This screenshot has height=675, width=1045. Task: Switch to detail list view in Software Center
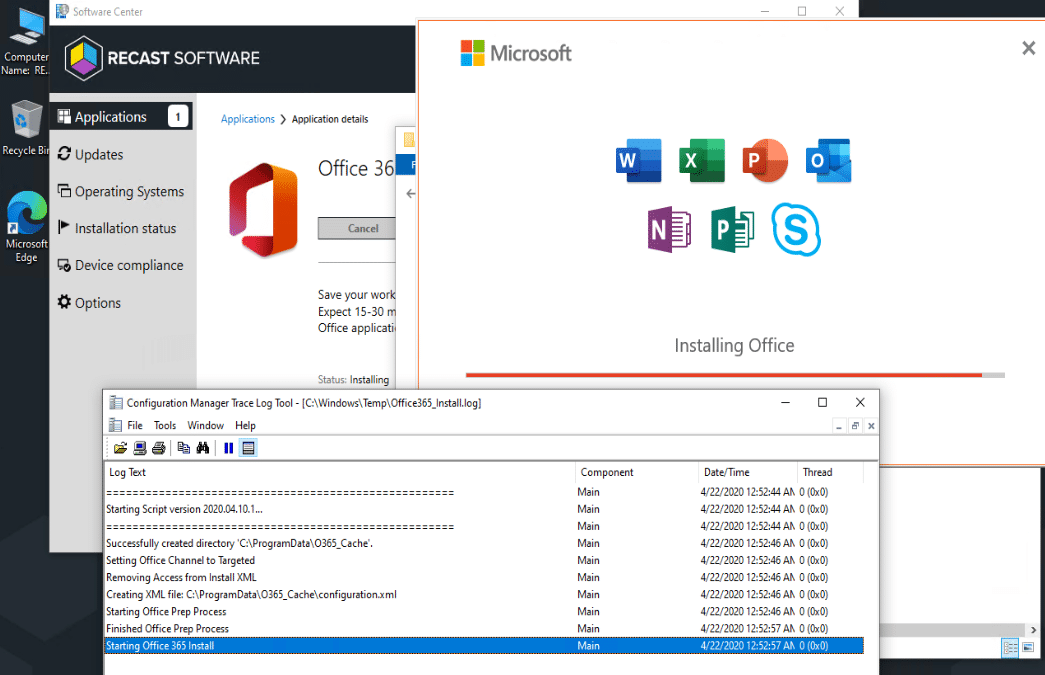[x=1009, y=648]
